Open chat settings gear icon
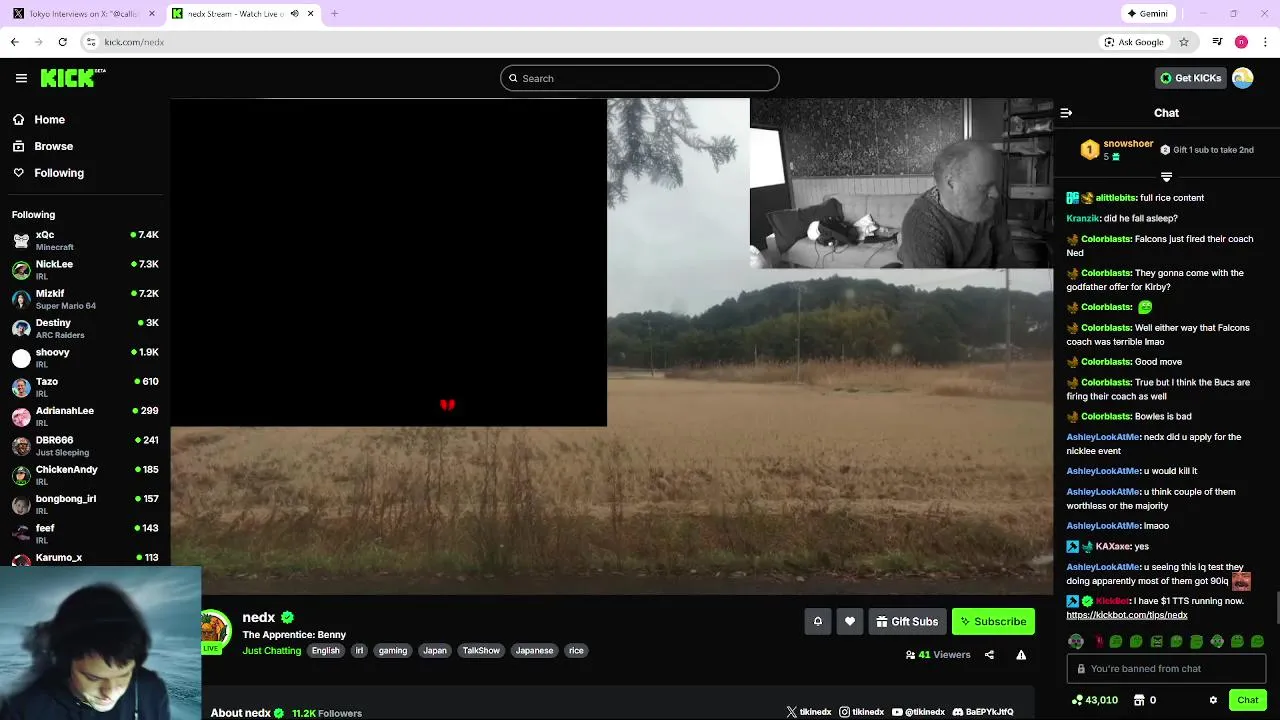This screenshot has width=1280, height=720. pyautogui.click(x=1213, y=700)
